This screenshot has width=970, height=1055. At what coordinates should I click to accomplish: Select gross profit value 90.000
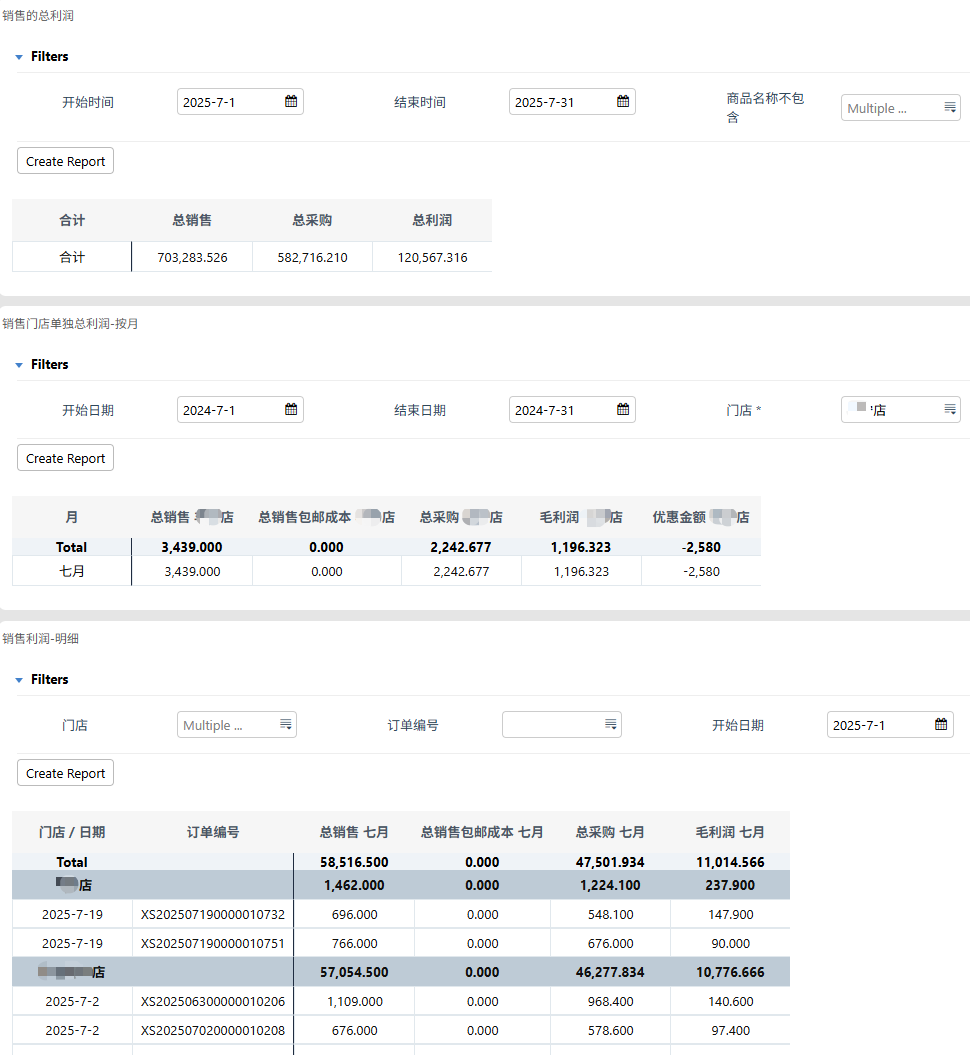[731, 943]
